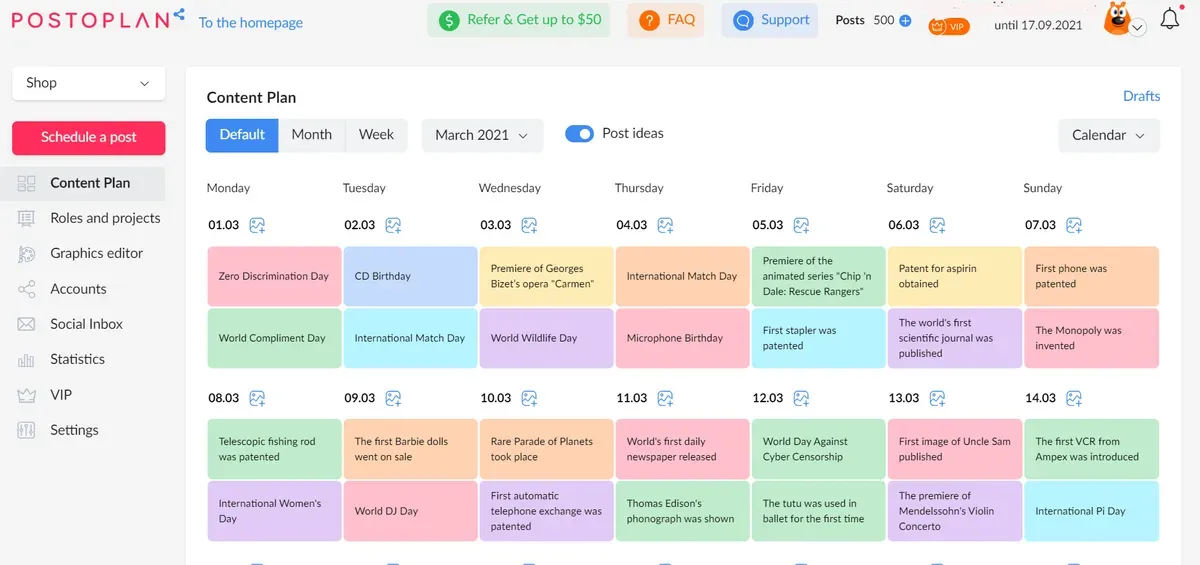This screenshot has height=565, width=1200.
Task: Switch to the Month view tab
Action: click(x=311, y=135)
